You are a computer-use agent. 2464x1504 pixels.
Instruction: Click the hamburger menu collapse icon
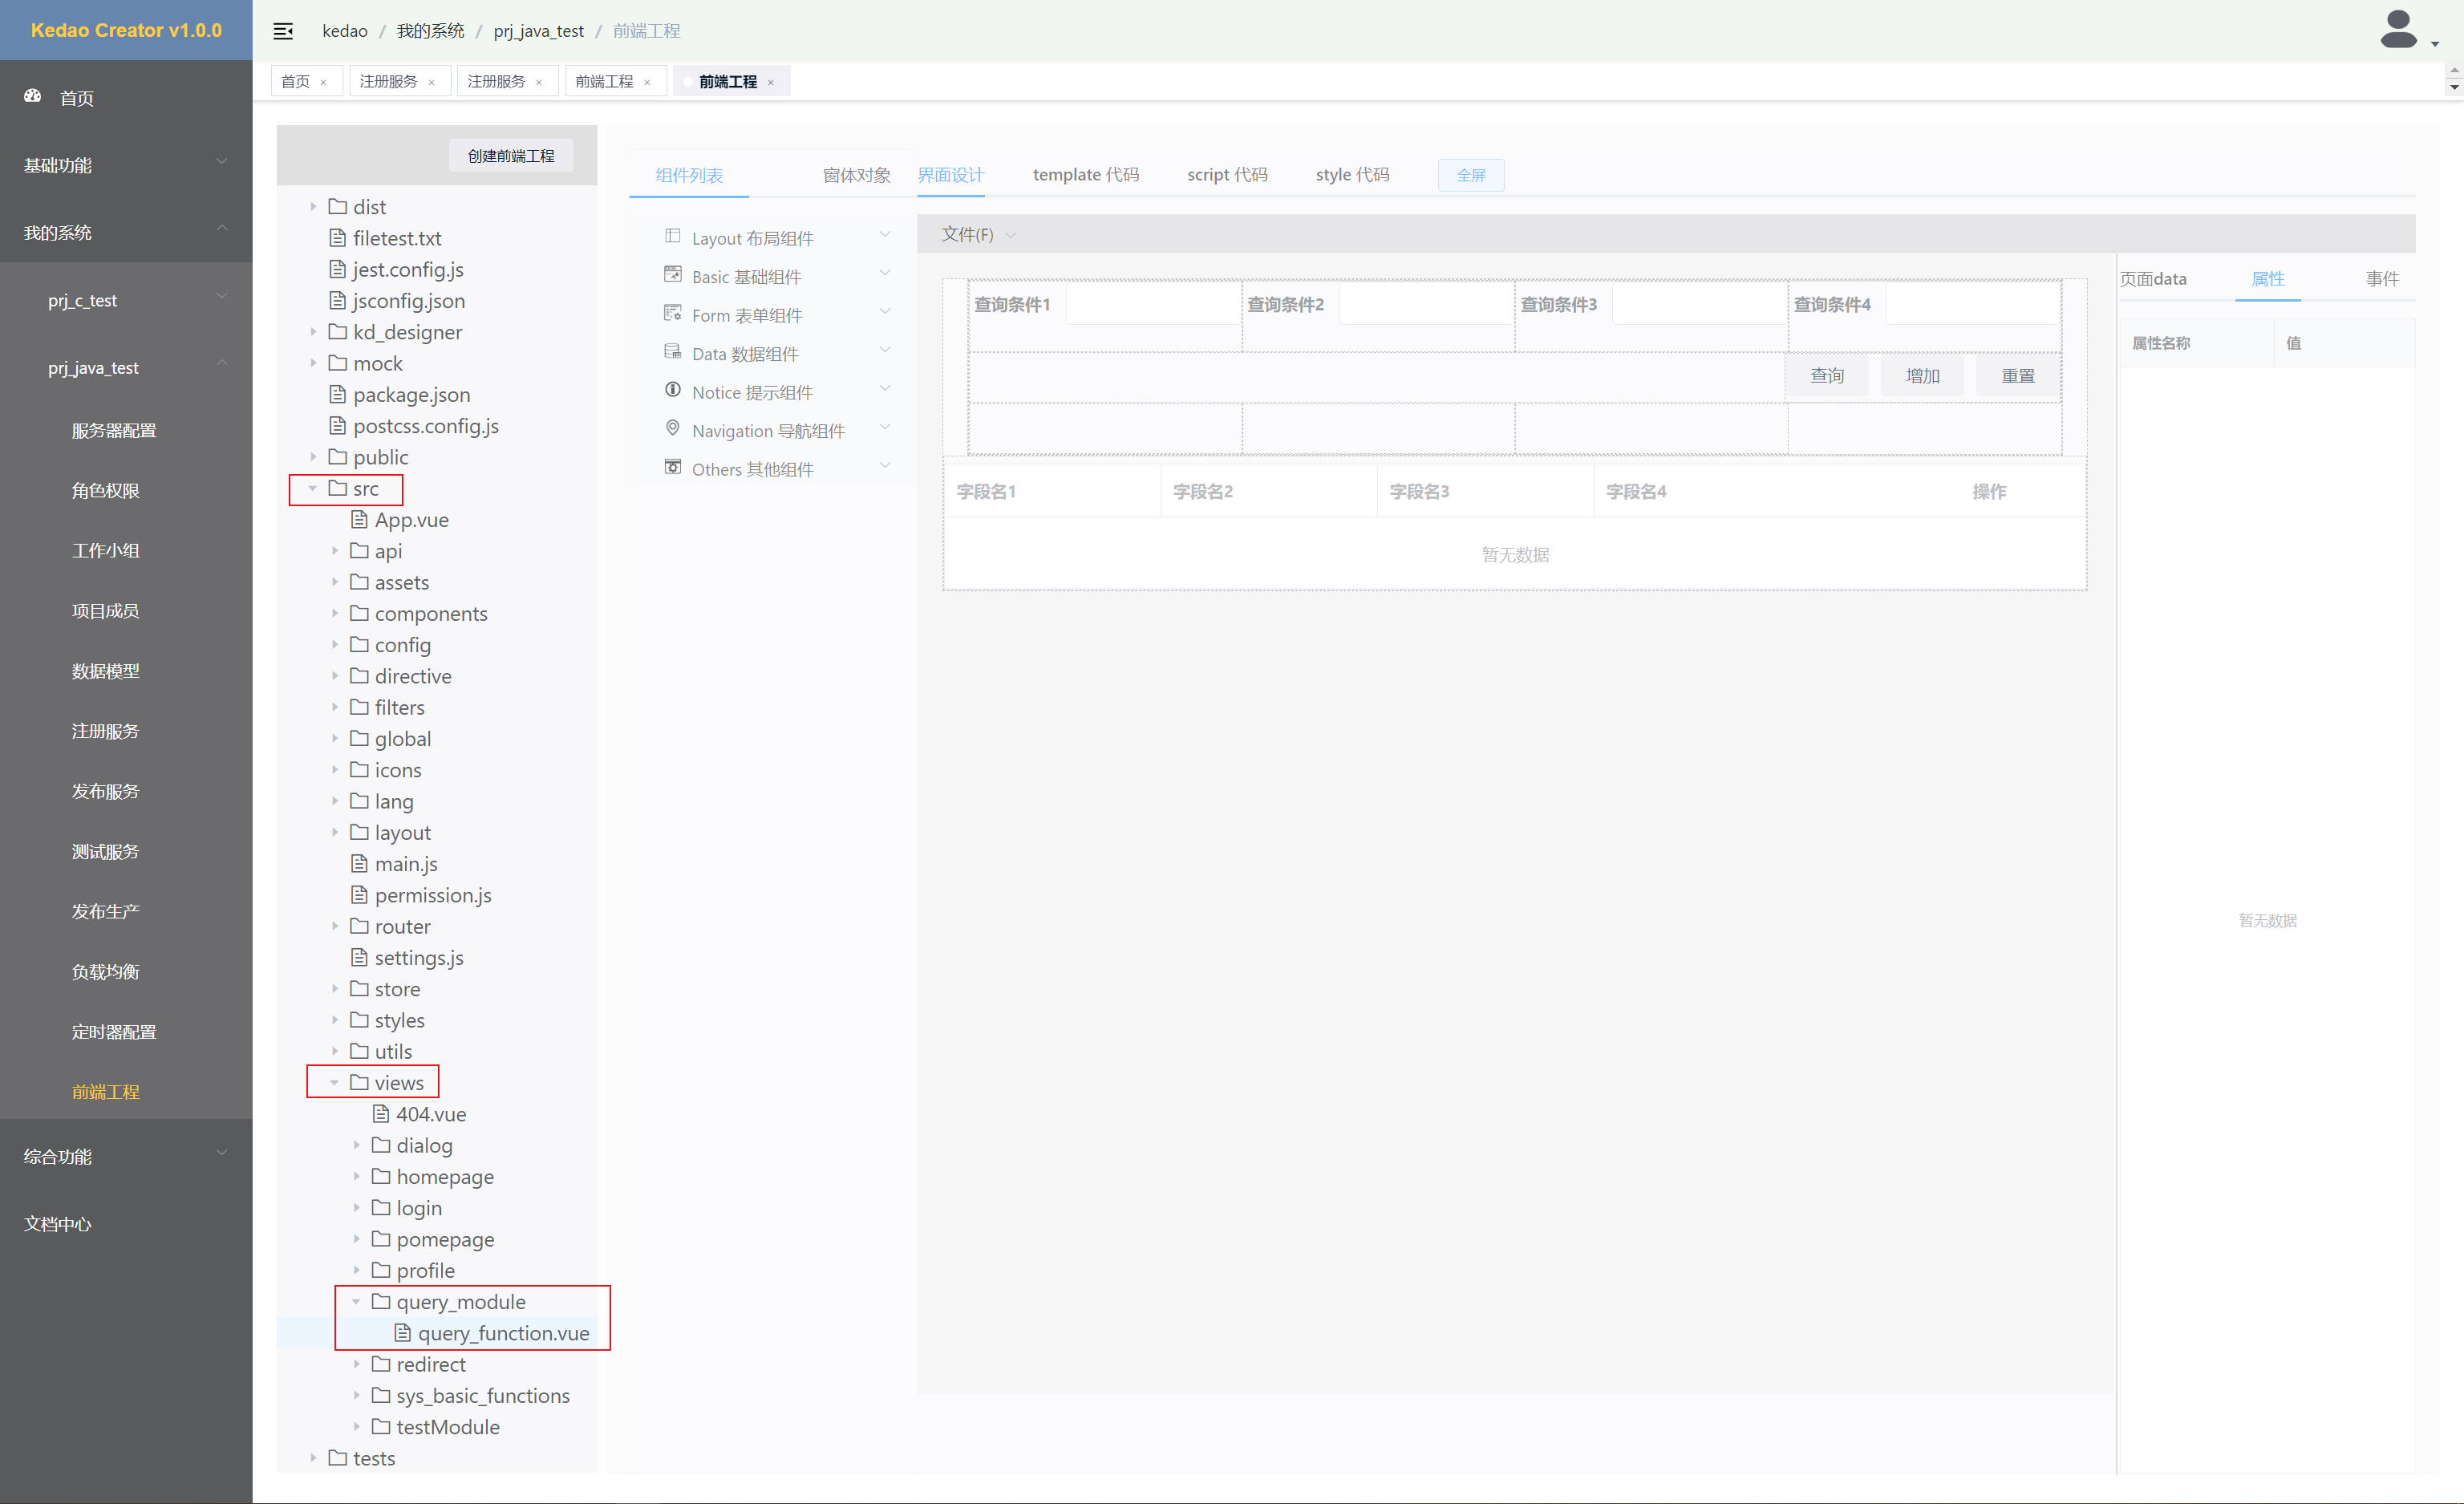point(283,31)
